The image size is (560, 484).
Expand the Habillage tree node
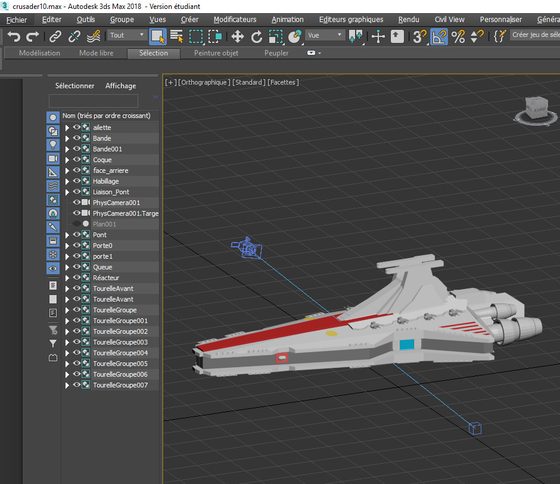(67, 181)
